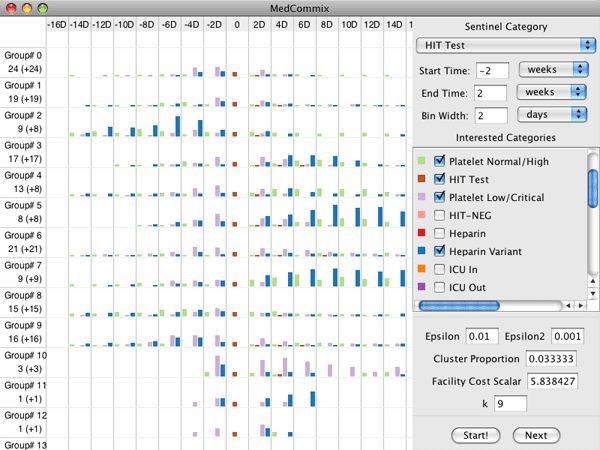600x450 pixels.
Task: Click the Cluster Proportion input field
Action: tap(551, 359)
